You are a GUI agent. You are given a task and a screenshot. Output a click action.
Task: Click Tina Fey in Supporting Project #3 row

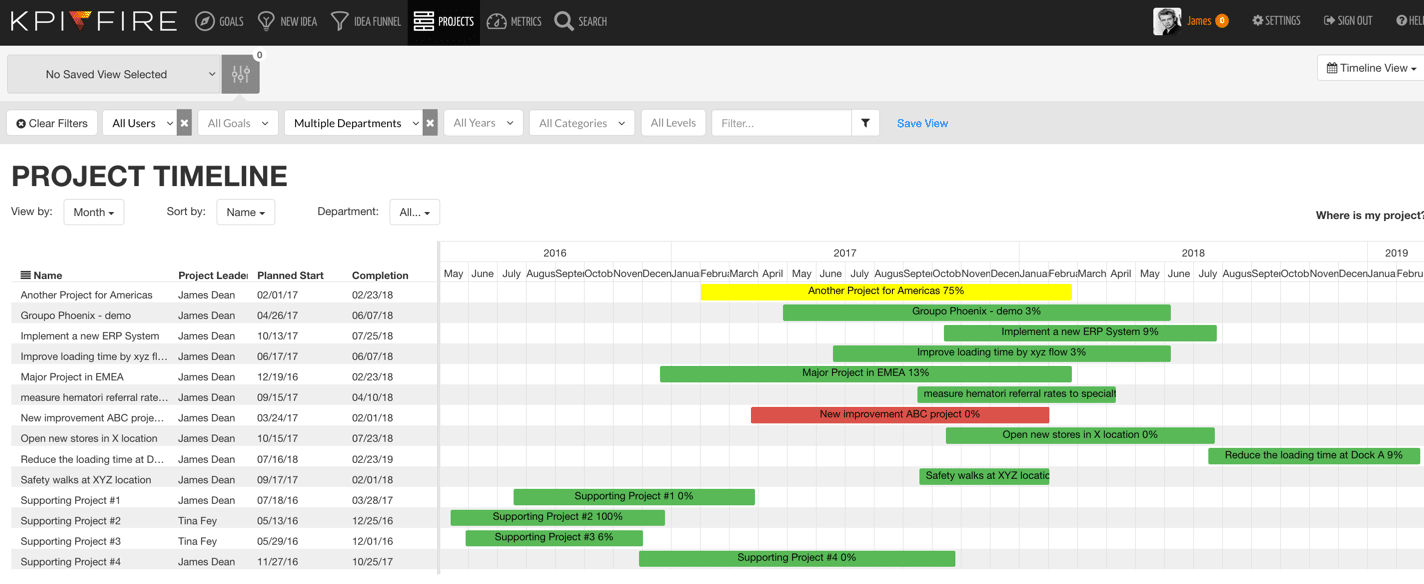tap(198, 541)
